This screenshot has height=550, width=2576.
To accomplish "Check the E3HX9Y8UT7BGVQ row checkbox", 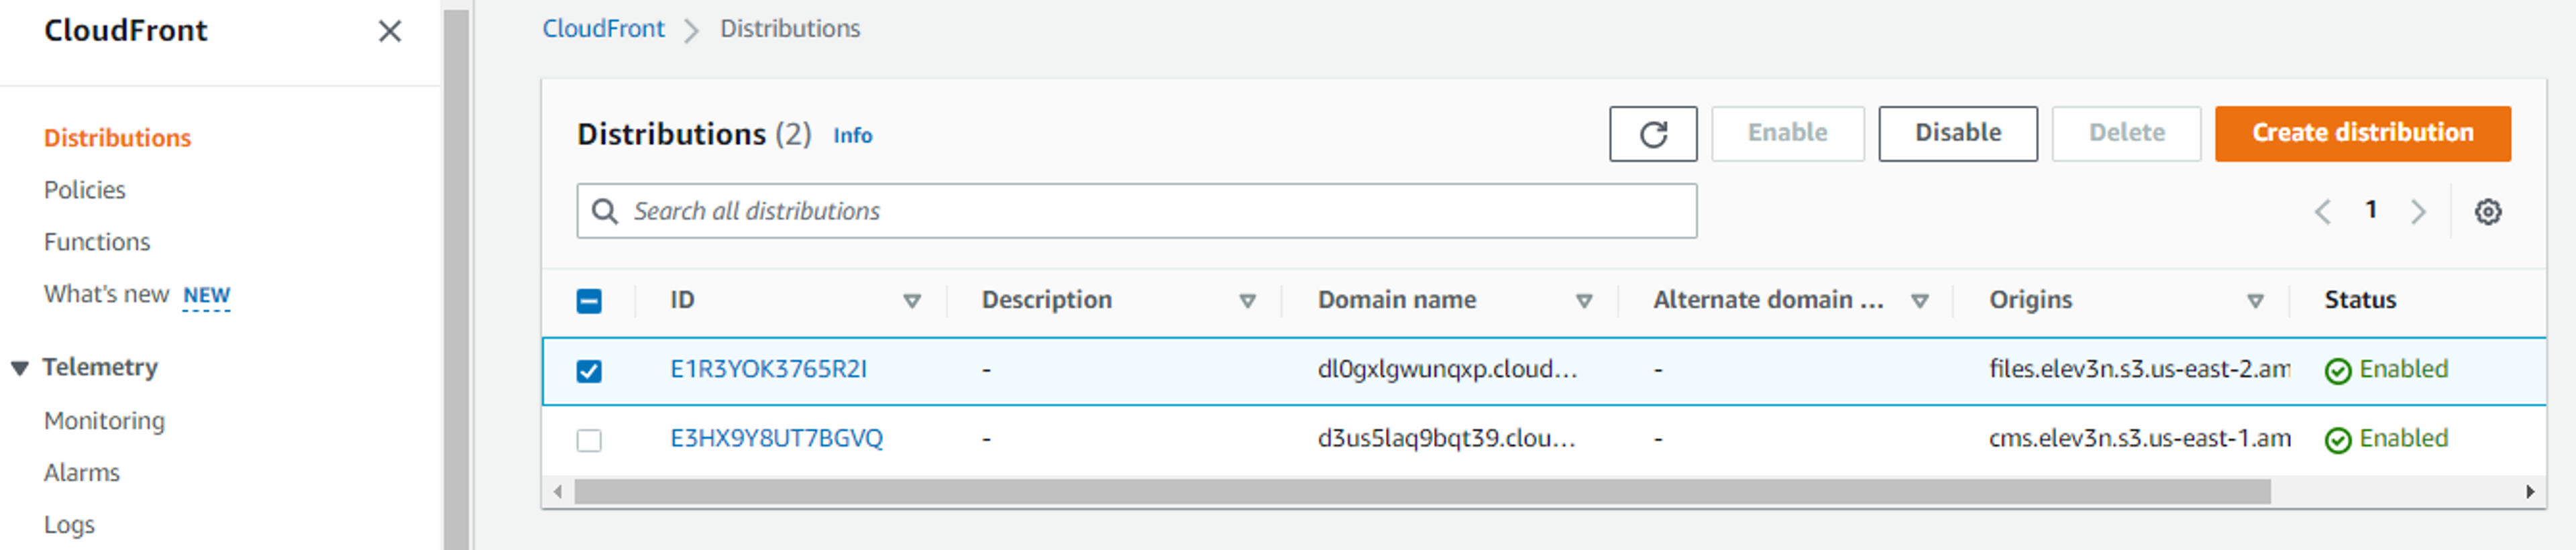I will [589, 440].
